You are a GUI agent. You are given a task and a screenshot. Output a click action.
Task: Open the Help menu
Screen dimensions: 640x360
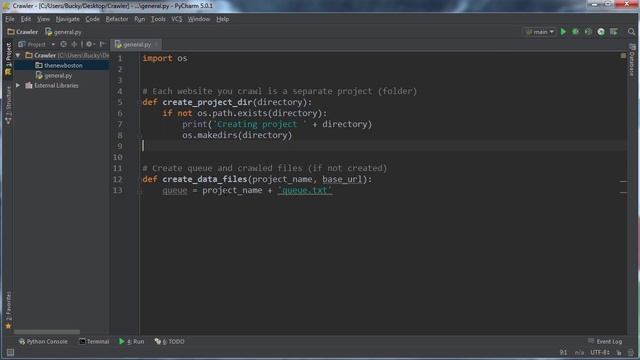click(222, 19)
